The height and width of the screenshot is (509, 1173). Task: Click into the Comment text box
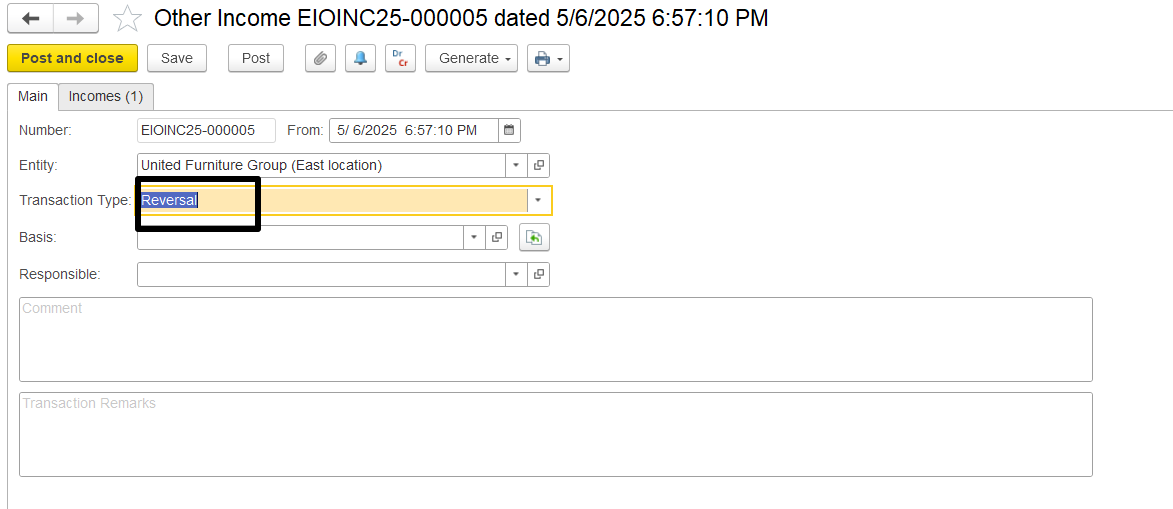(556, 340)
